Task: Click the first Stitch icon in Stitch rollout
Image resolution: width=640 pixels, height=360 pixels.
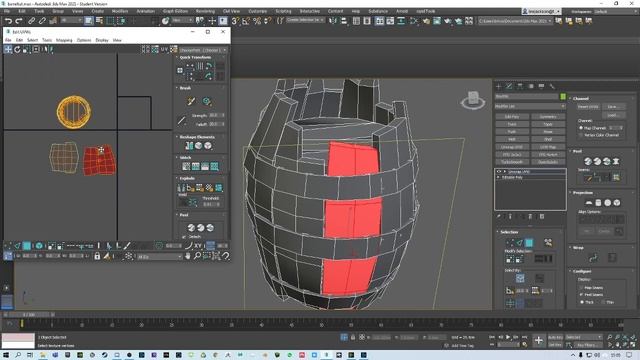Action: [186, 166]
